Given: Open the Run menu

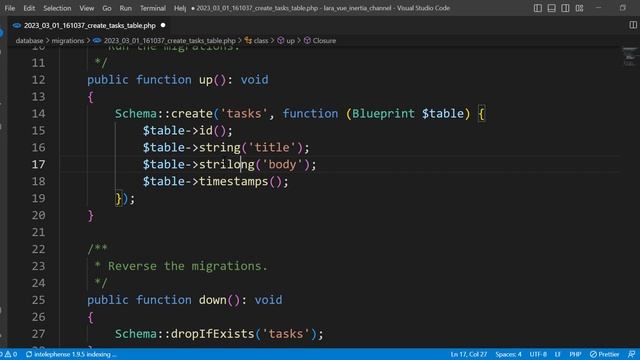Looking at the screenshot, I should (x=125, y=8).
